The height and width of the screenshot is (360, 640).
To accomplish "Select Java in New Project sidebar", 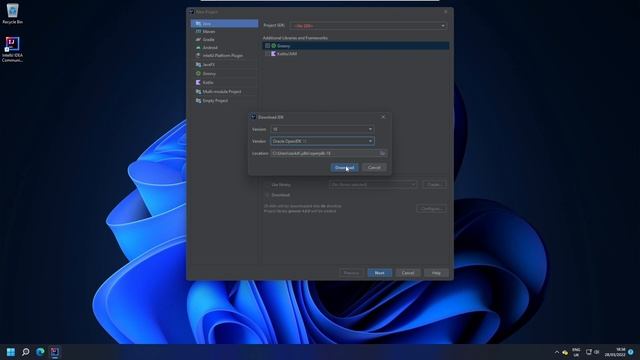I will coord(224,24).
